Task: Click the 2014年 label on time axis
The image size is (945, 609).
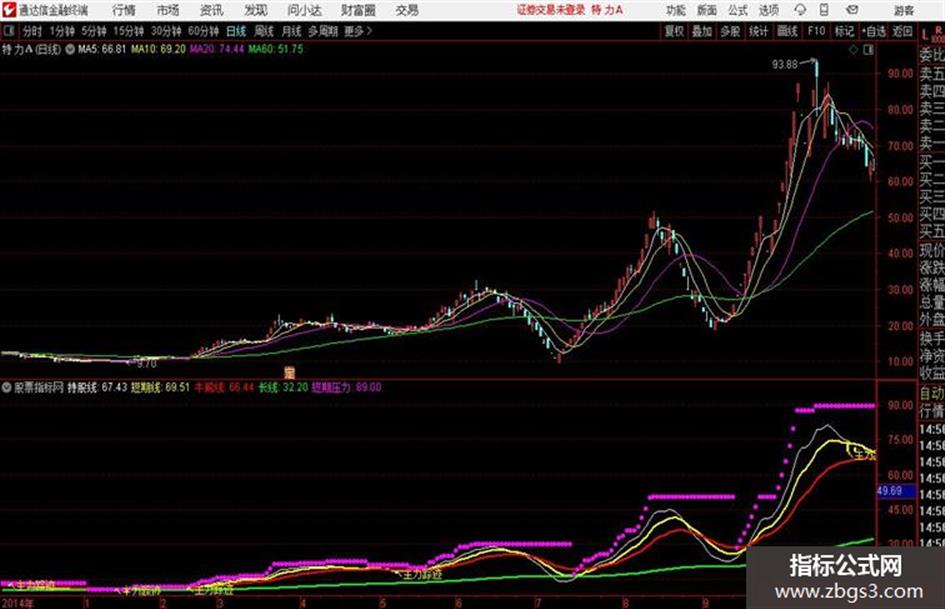Action: tap(17, 603)
